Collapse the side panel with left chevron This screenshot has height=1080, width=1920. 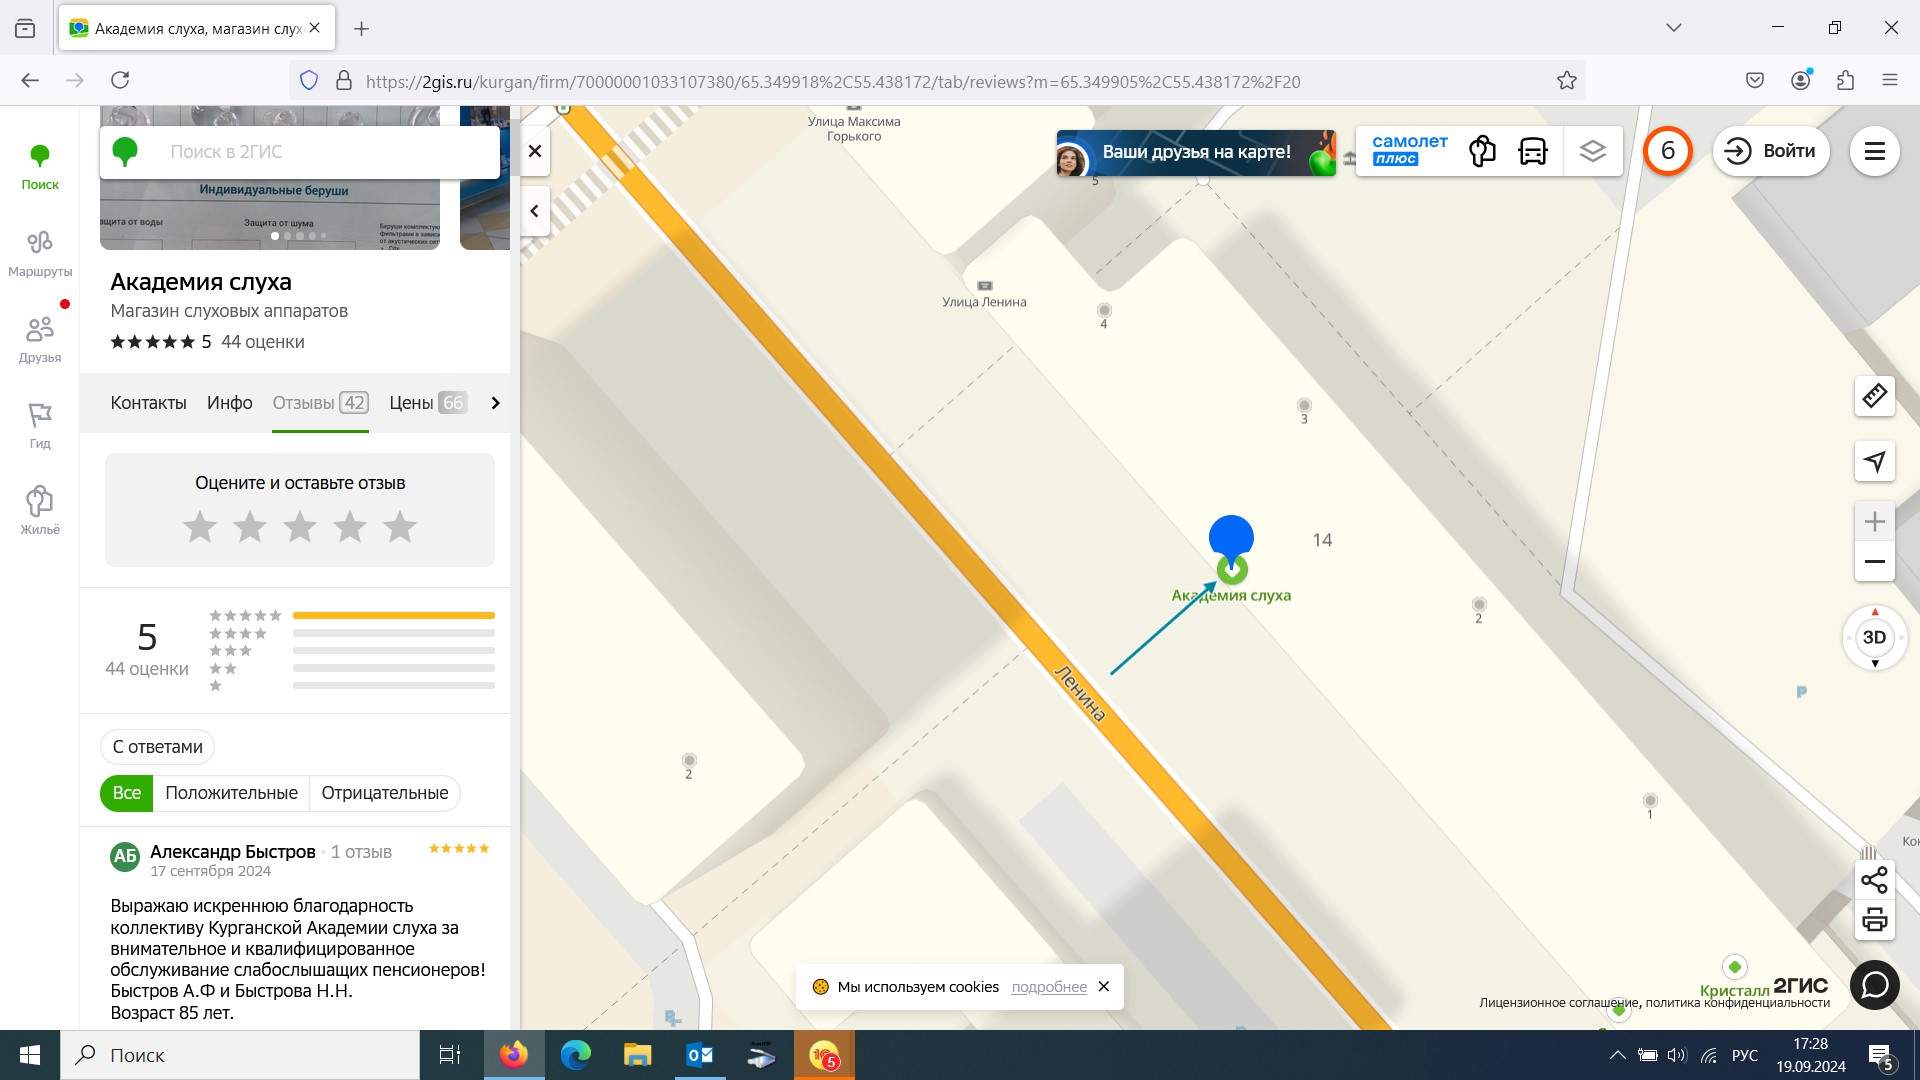coord(535,211)
